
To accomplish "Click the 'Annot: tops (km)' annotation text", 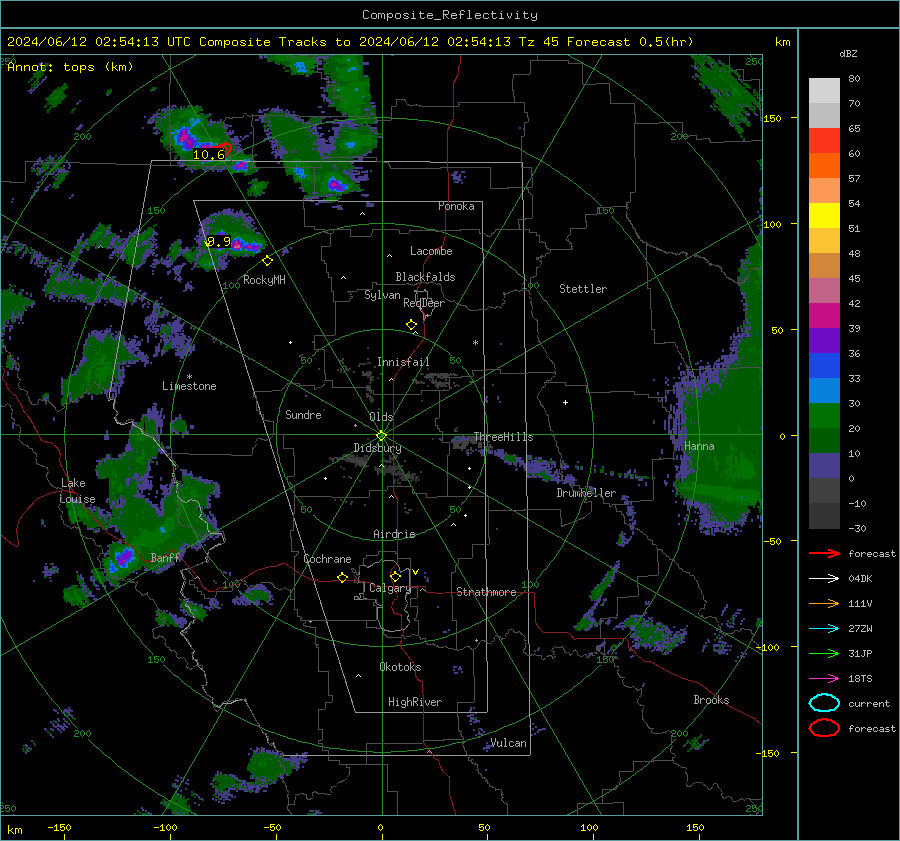I will click(x=71, y=67).
